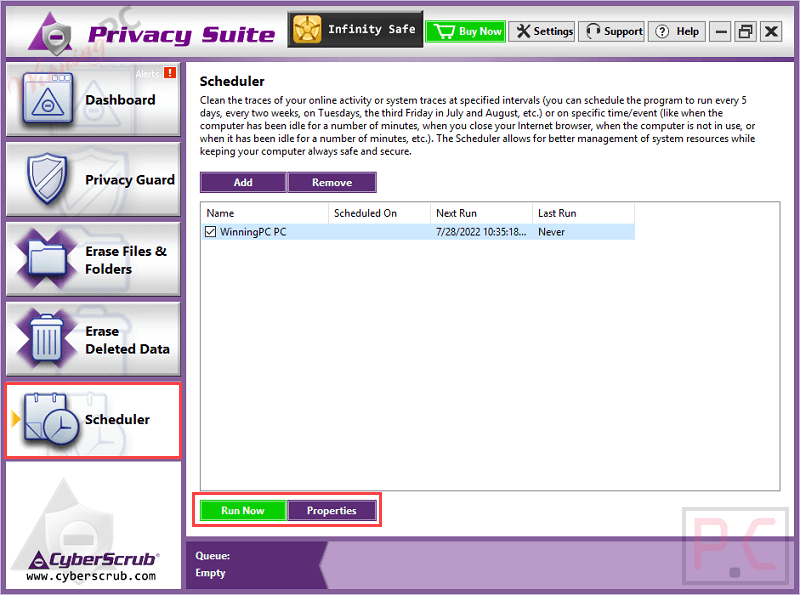Open Support button text
The image size is (800, 595).
623,32
